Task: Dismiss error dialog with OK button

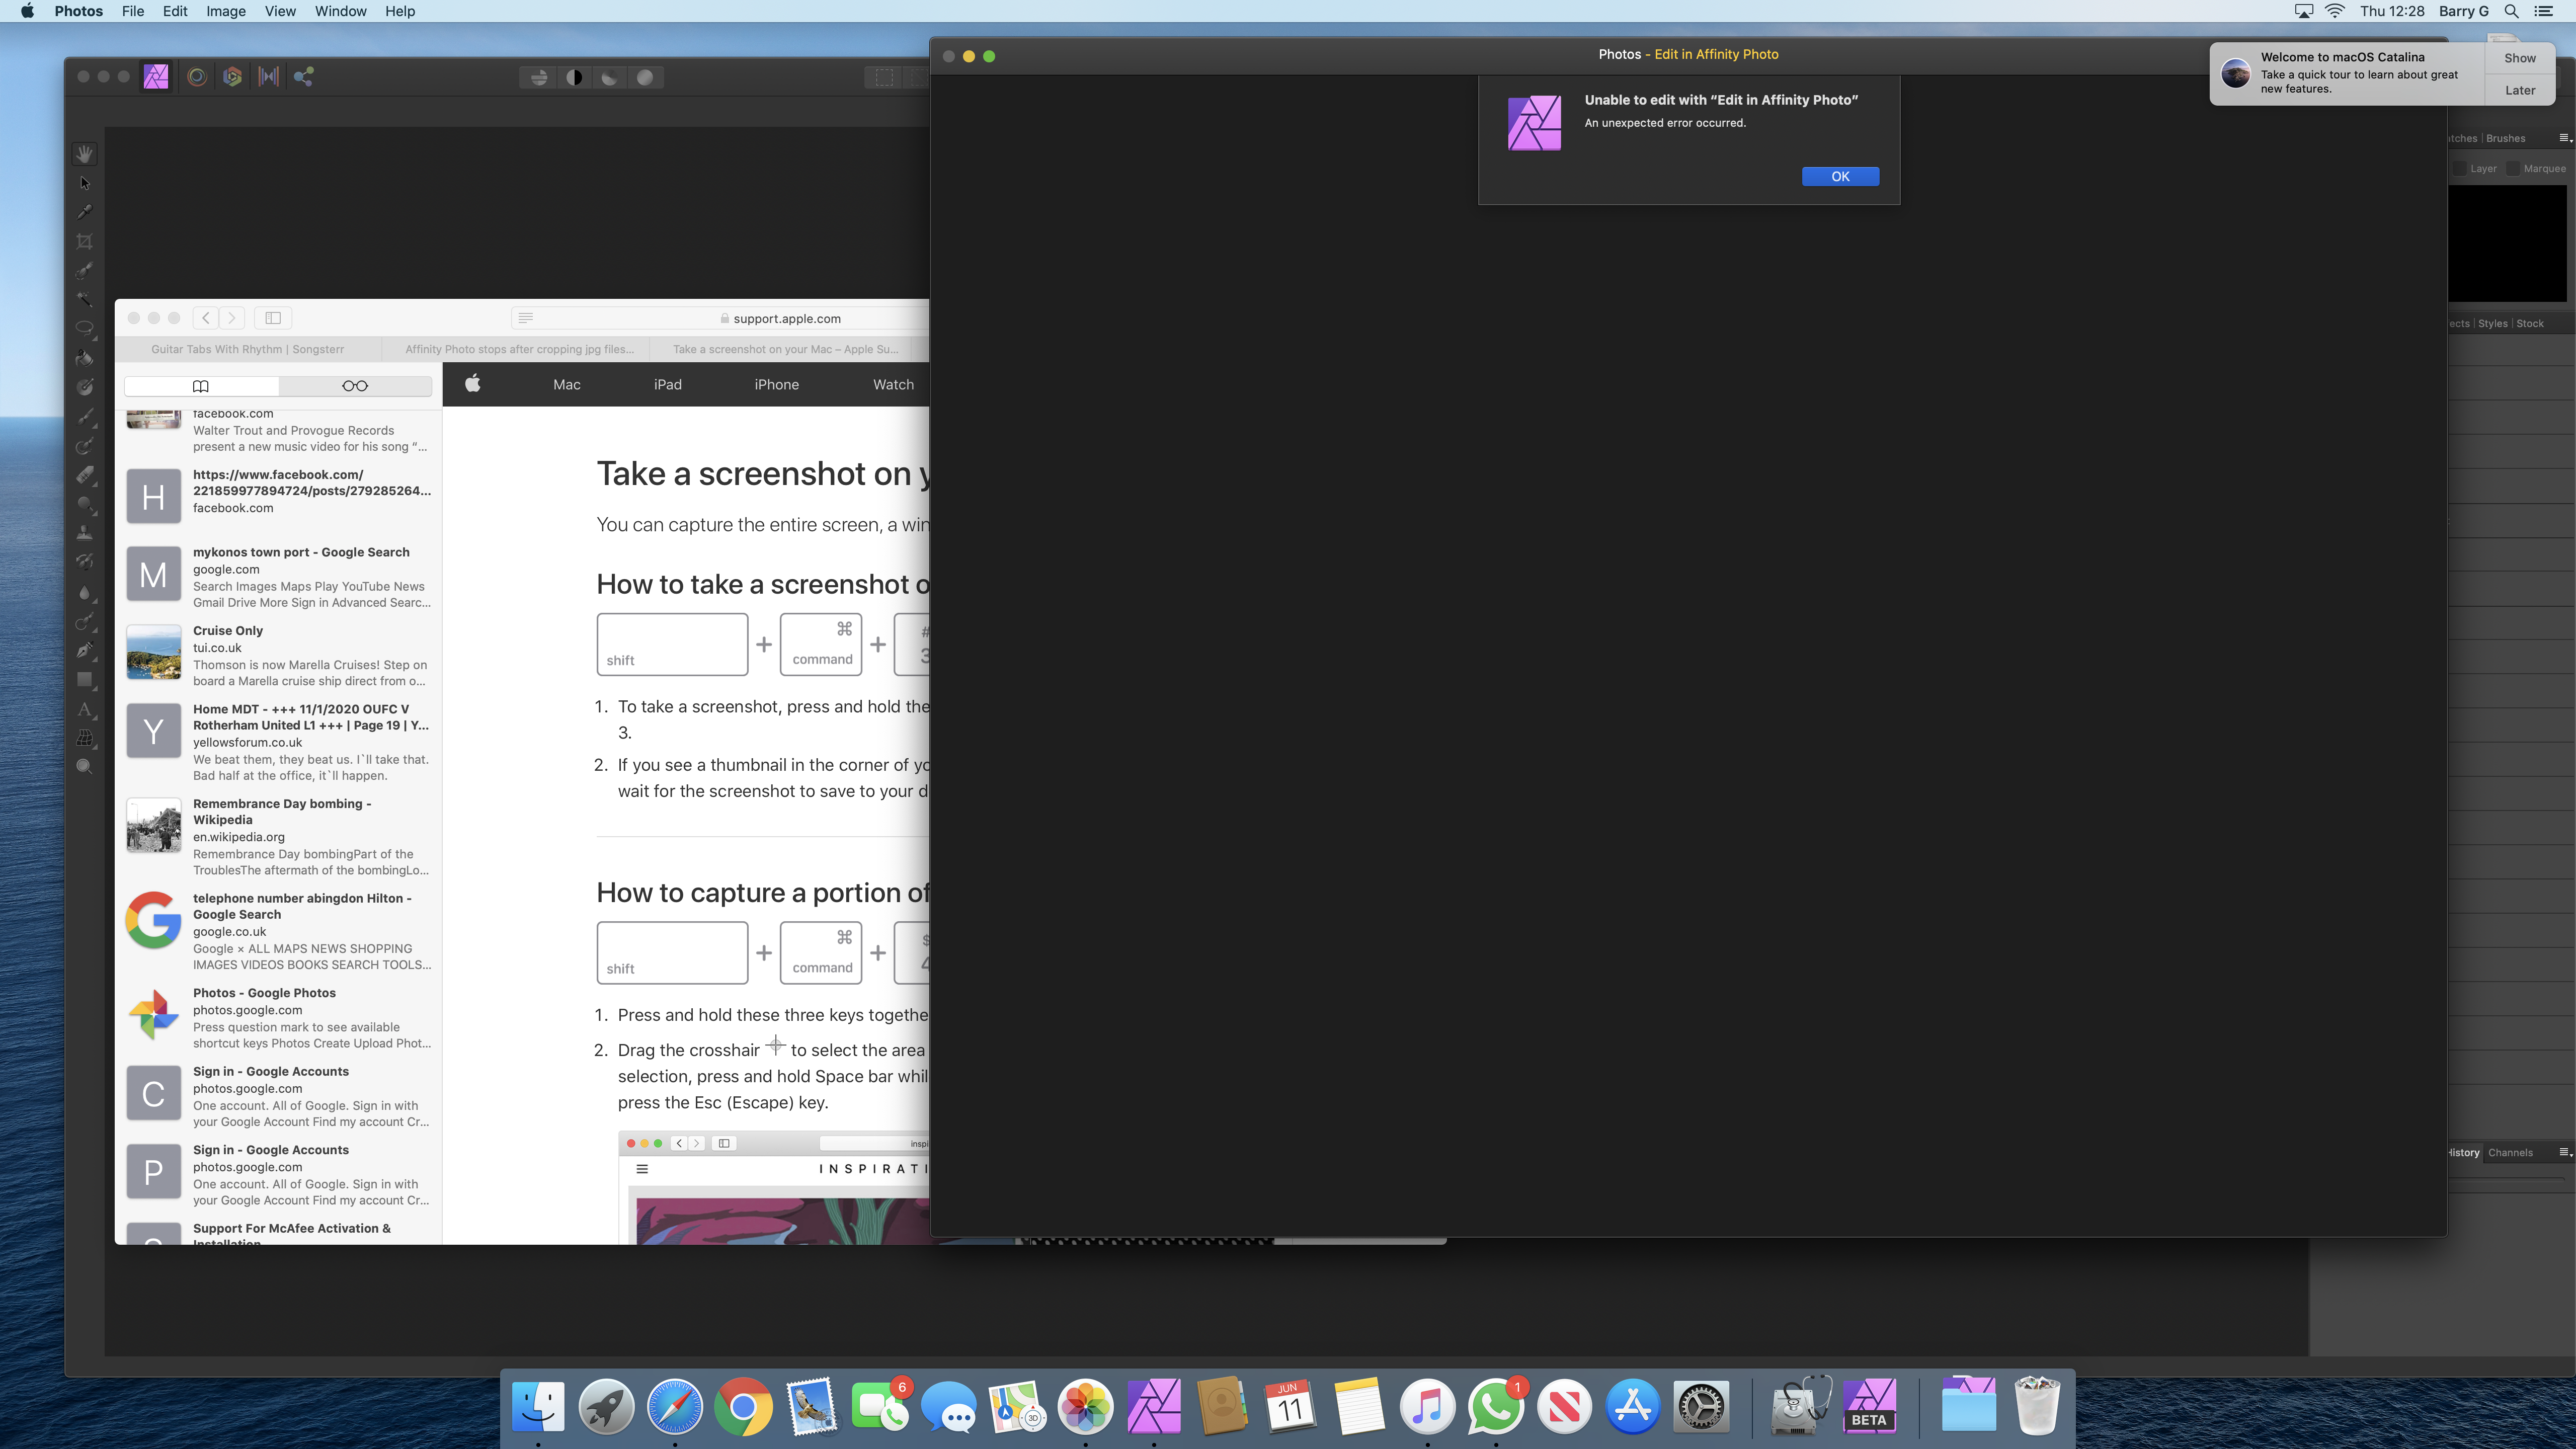Action: click(1840, 176)
